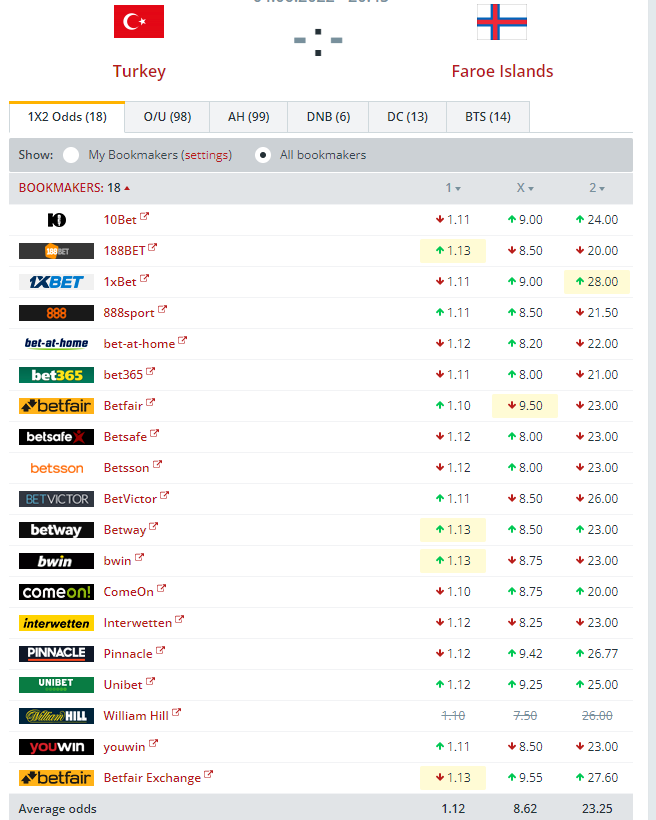Click the bwin logo image
Image resolution: width=656 pixels, height=820 pixels.
pos(56,561)
